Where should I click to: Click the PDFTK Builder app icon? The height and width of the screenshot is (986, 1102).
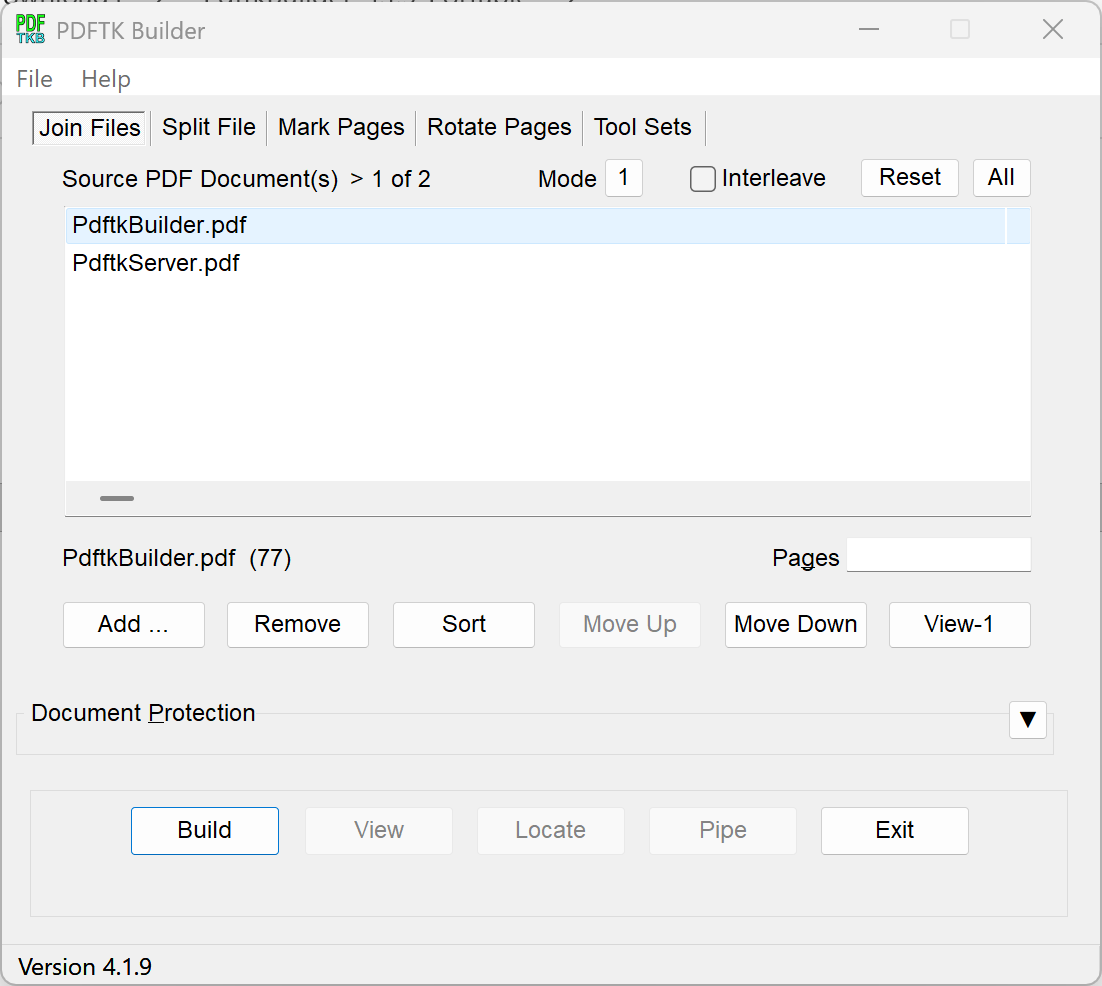pyautogui.click(x=31, y=30)
